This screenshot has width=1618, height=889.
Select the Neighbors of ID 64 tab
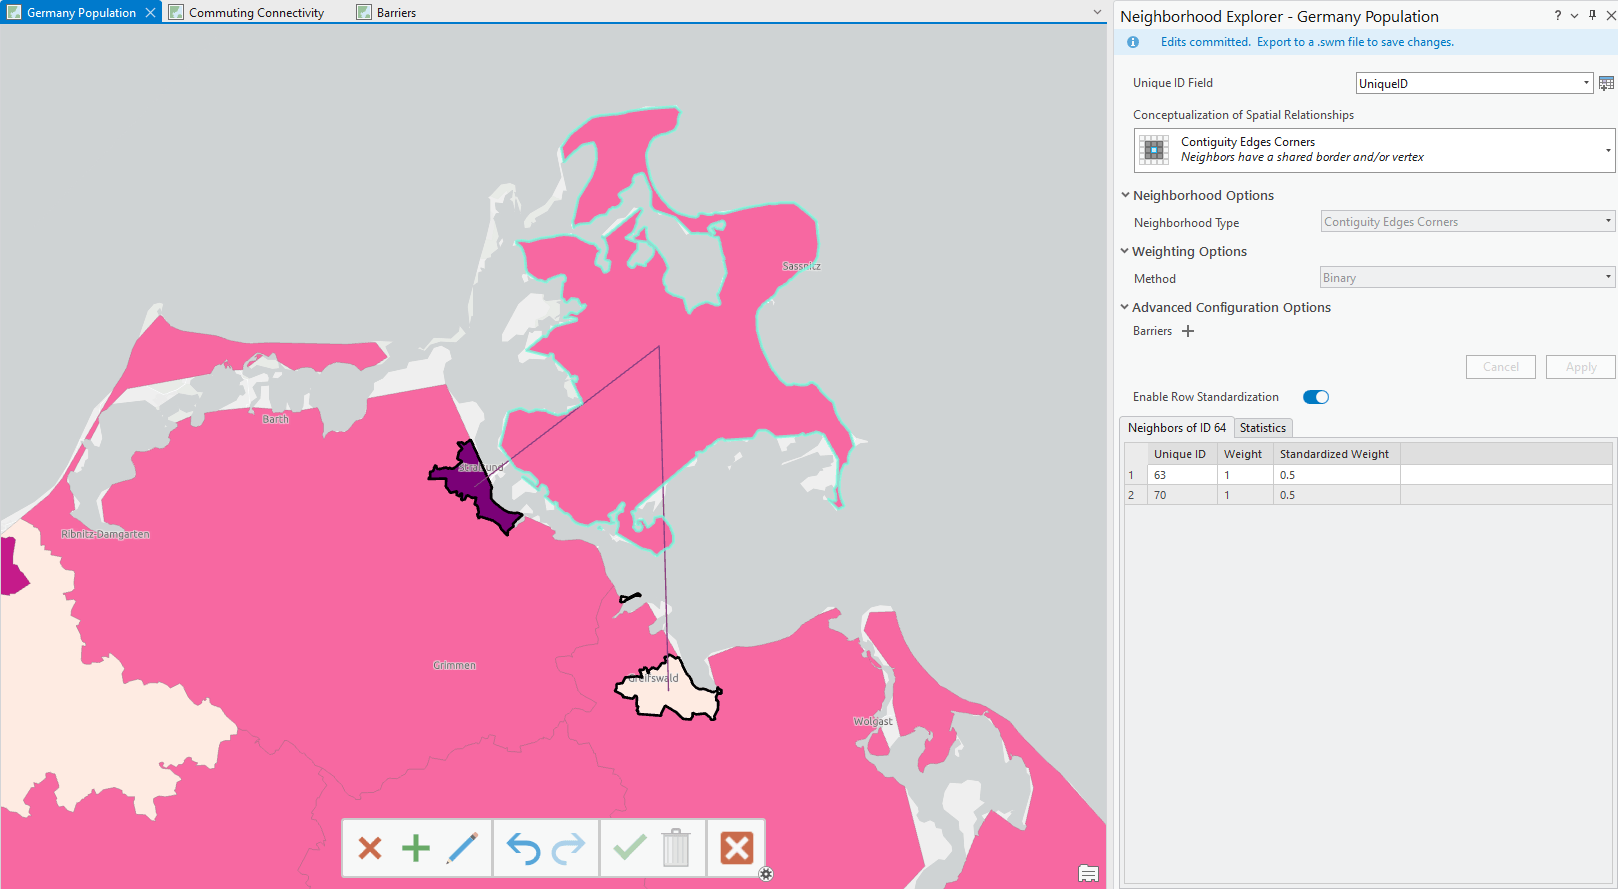click(1177, 428)
